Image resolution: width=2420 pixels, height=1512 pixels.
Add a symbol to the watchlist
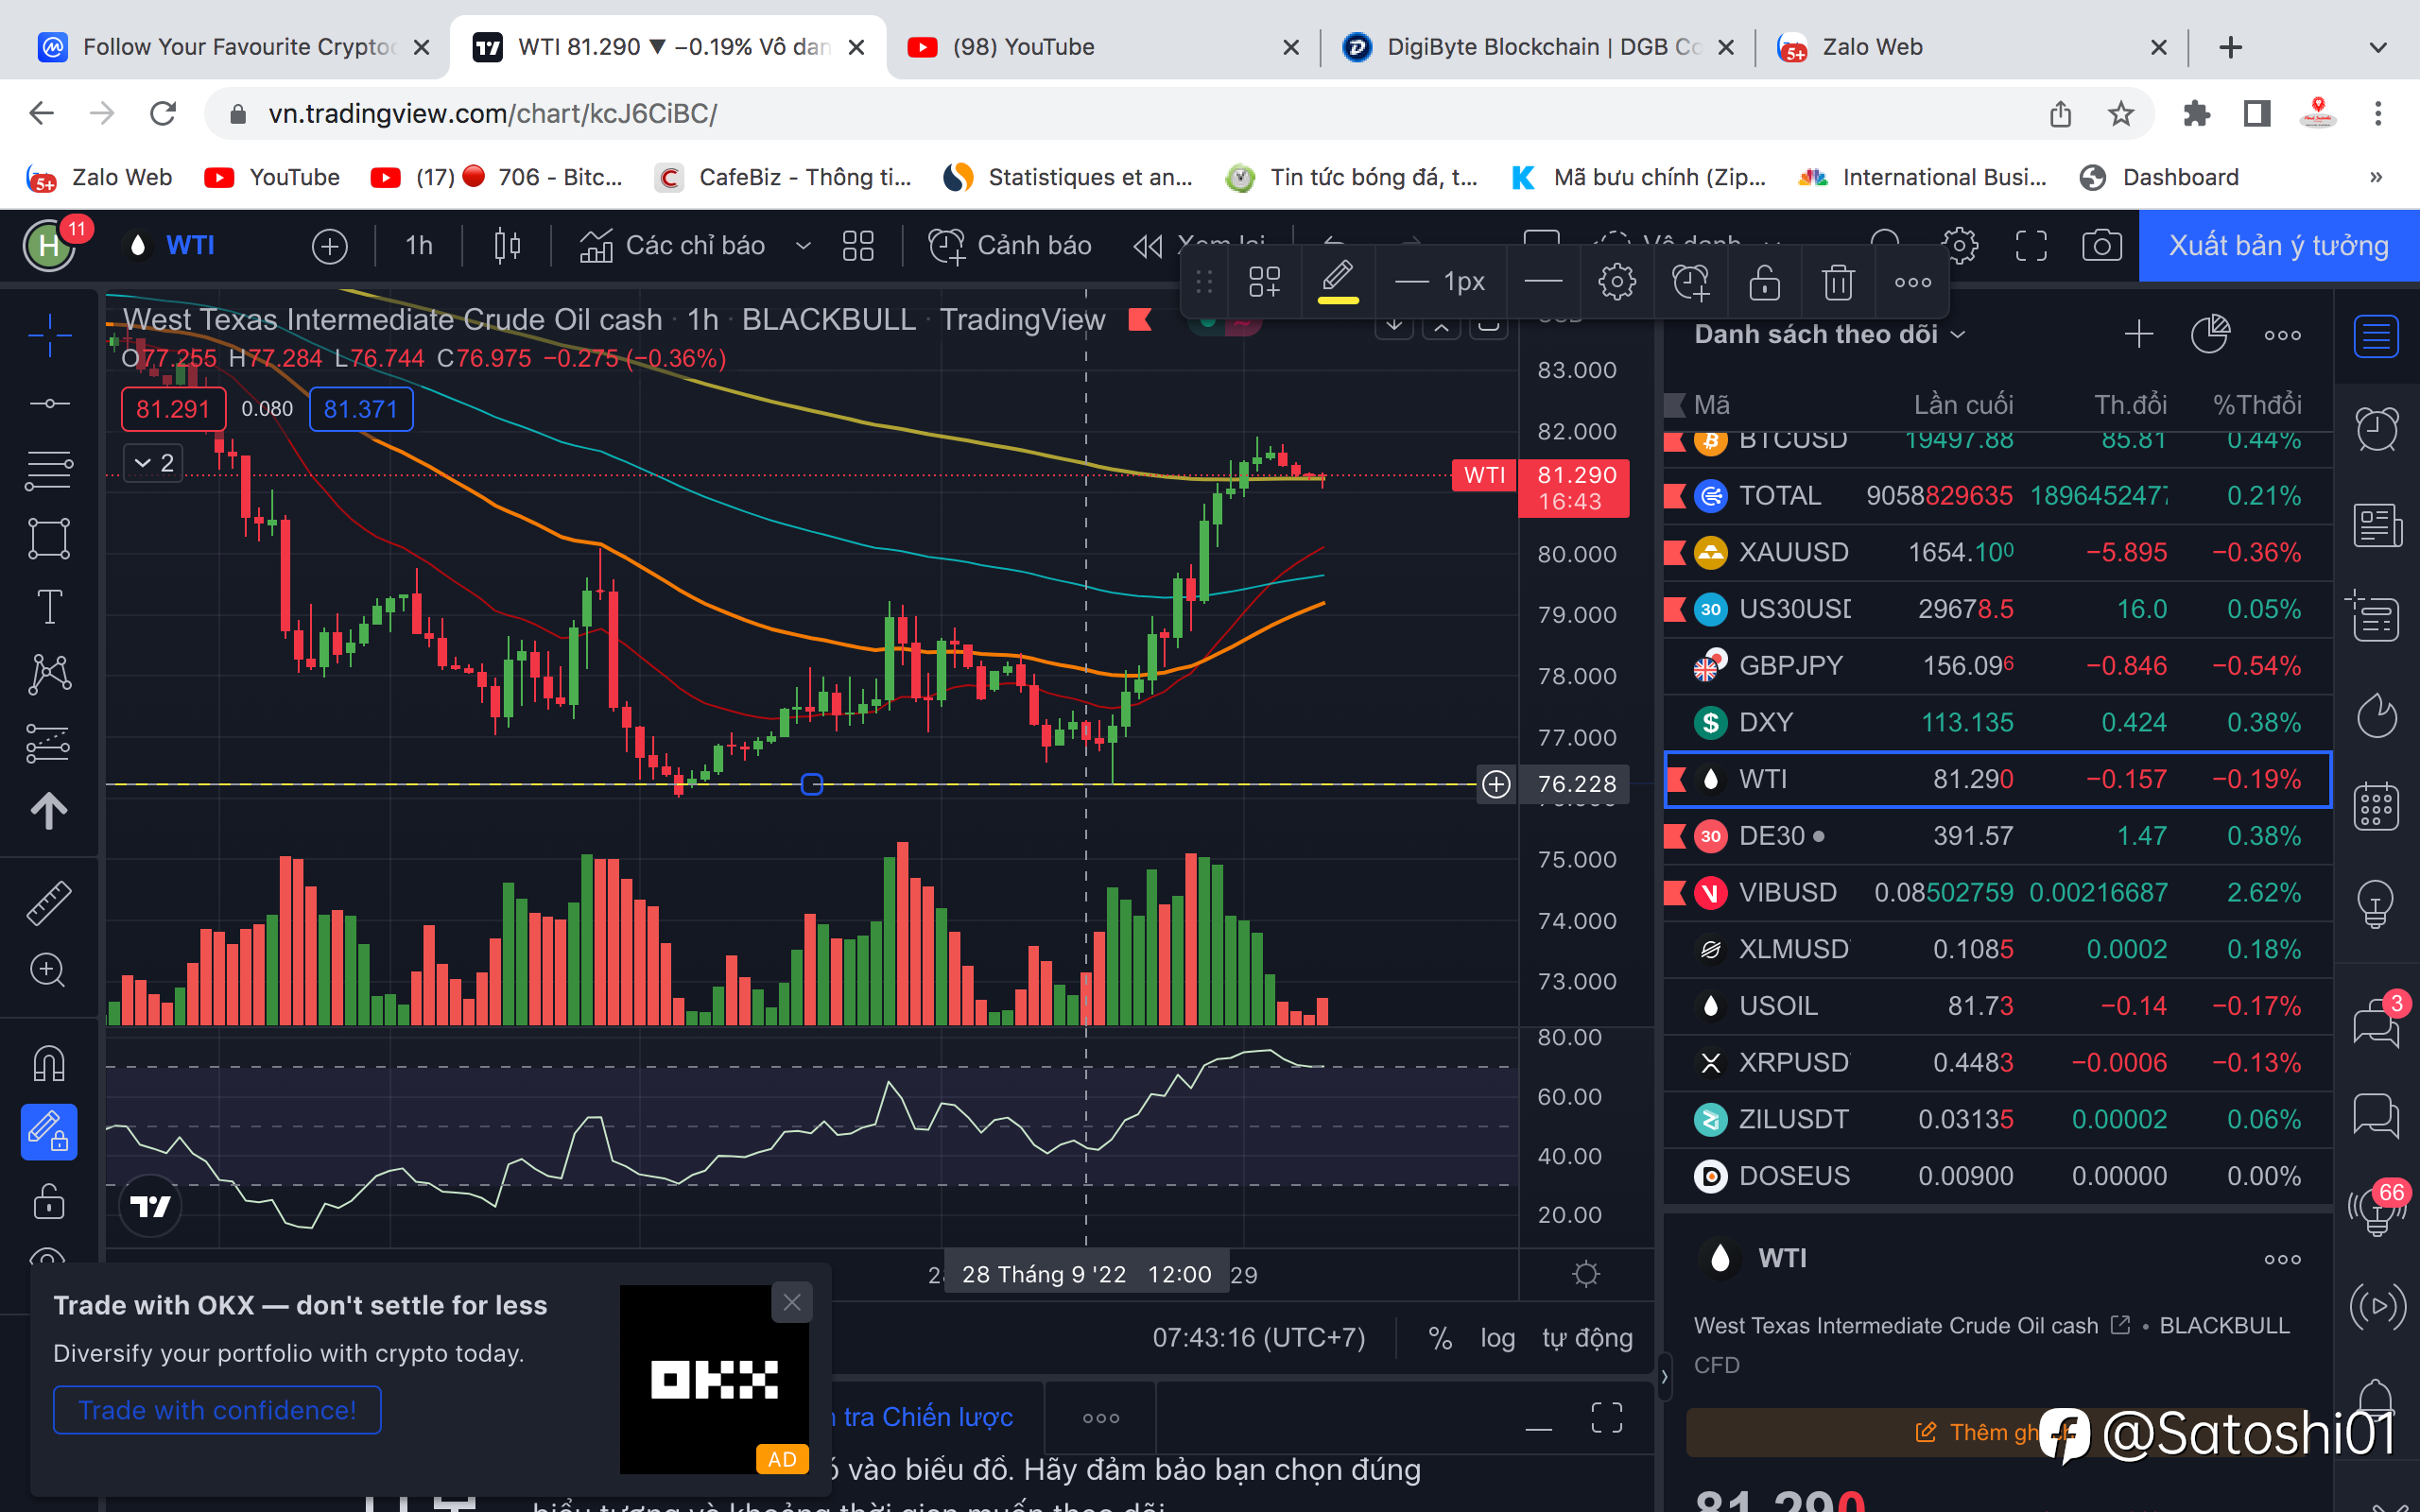click(2138, 334)
